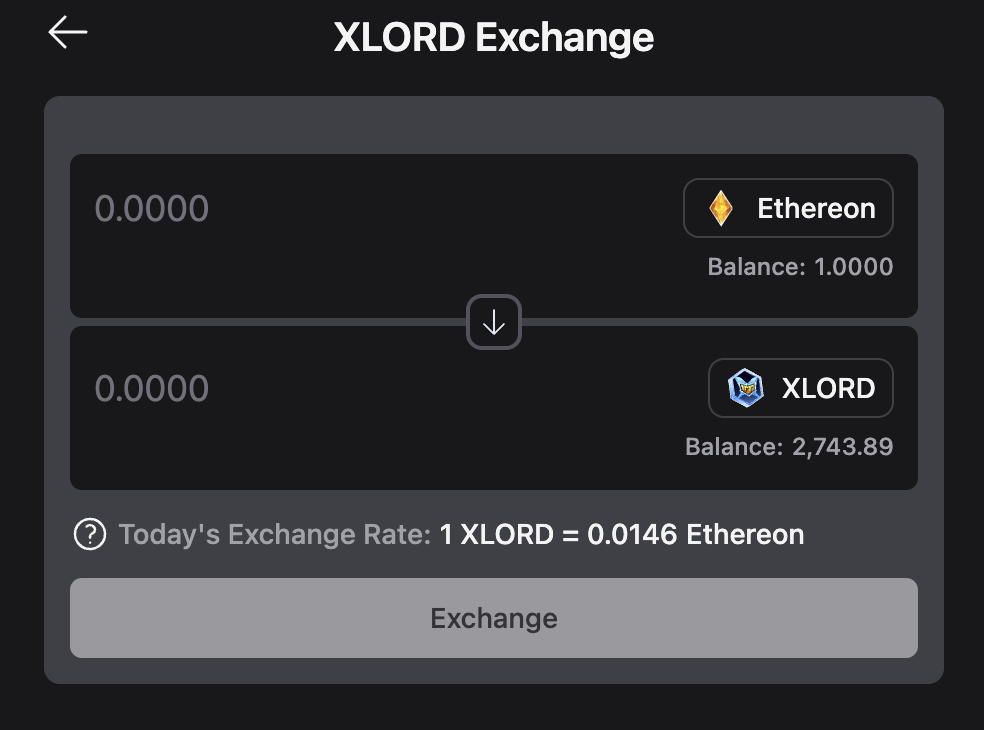Image resolution: width=984 pixels, height=730 pixels.
Task: Open the Ethereon currency selector
Action: coord(788,208)
